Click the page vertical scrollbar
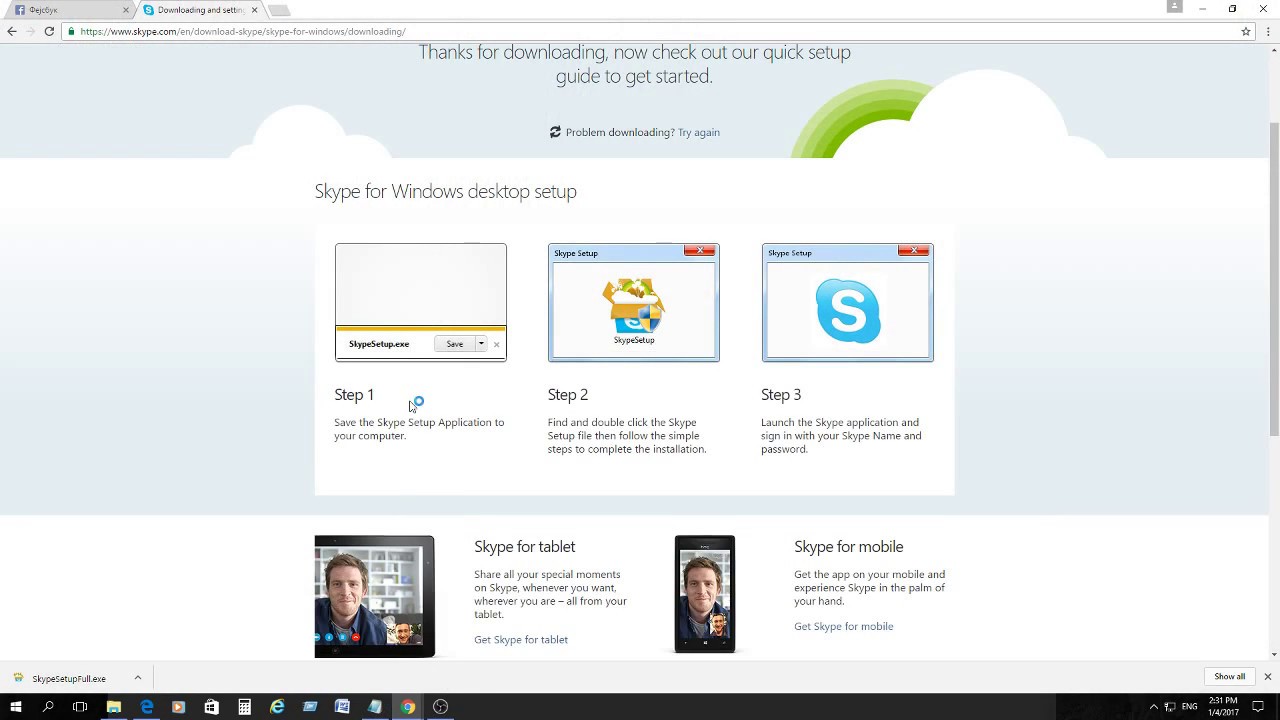 [1273, 277]
